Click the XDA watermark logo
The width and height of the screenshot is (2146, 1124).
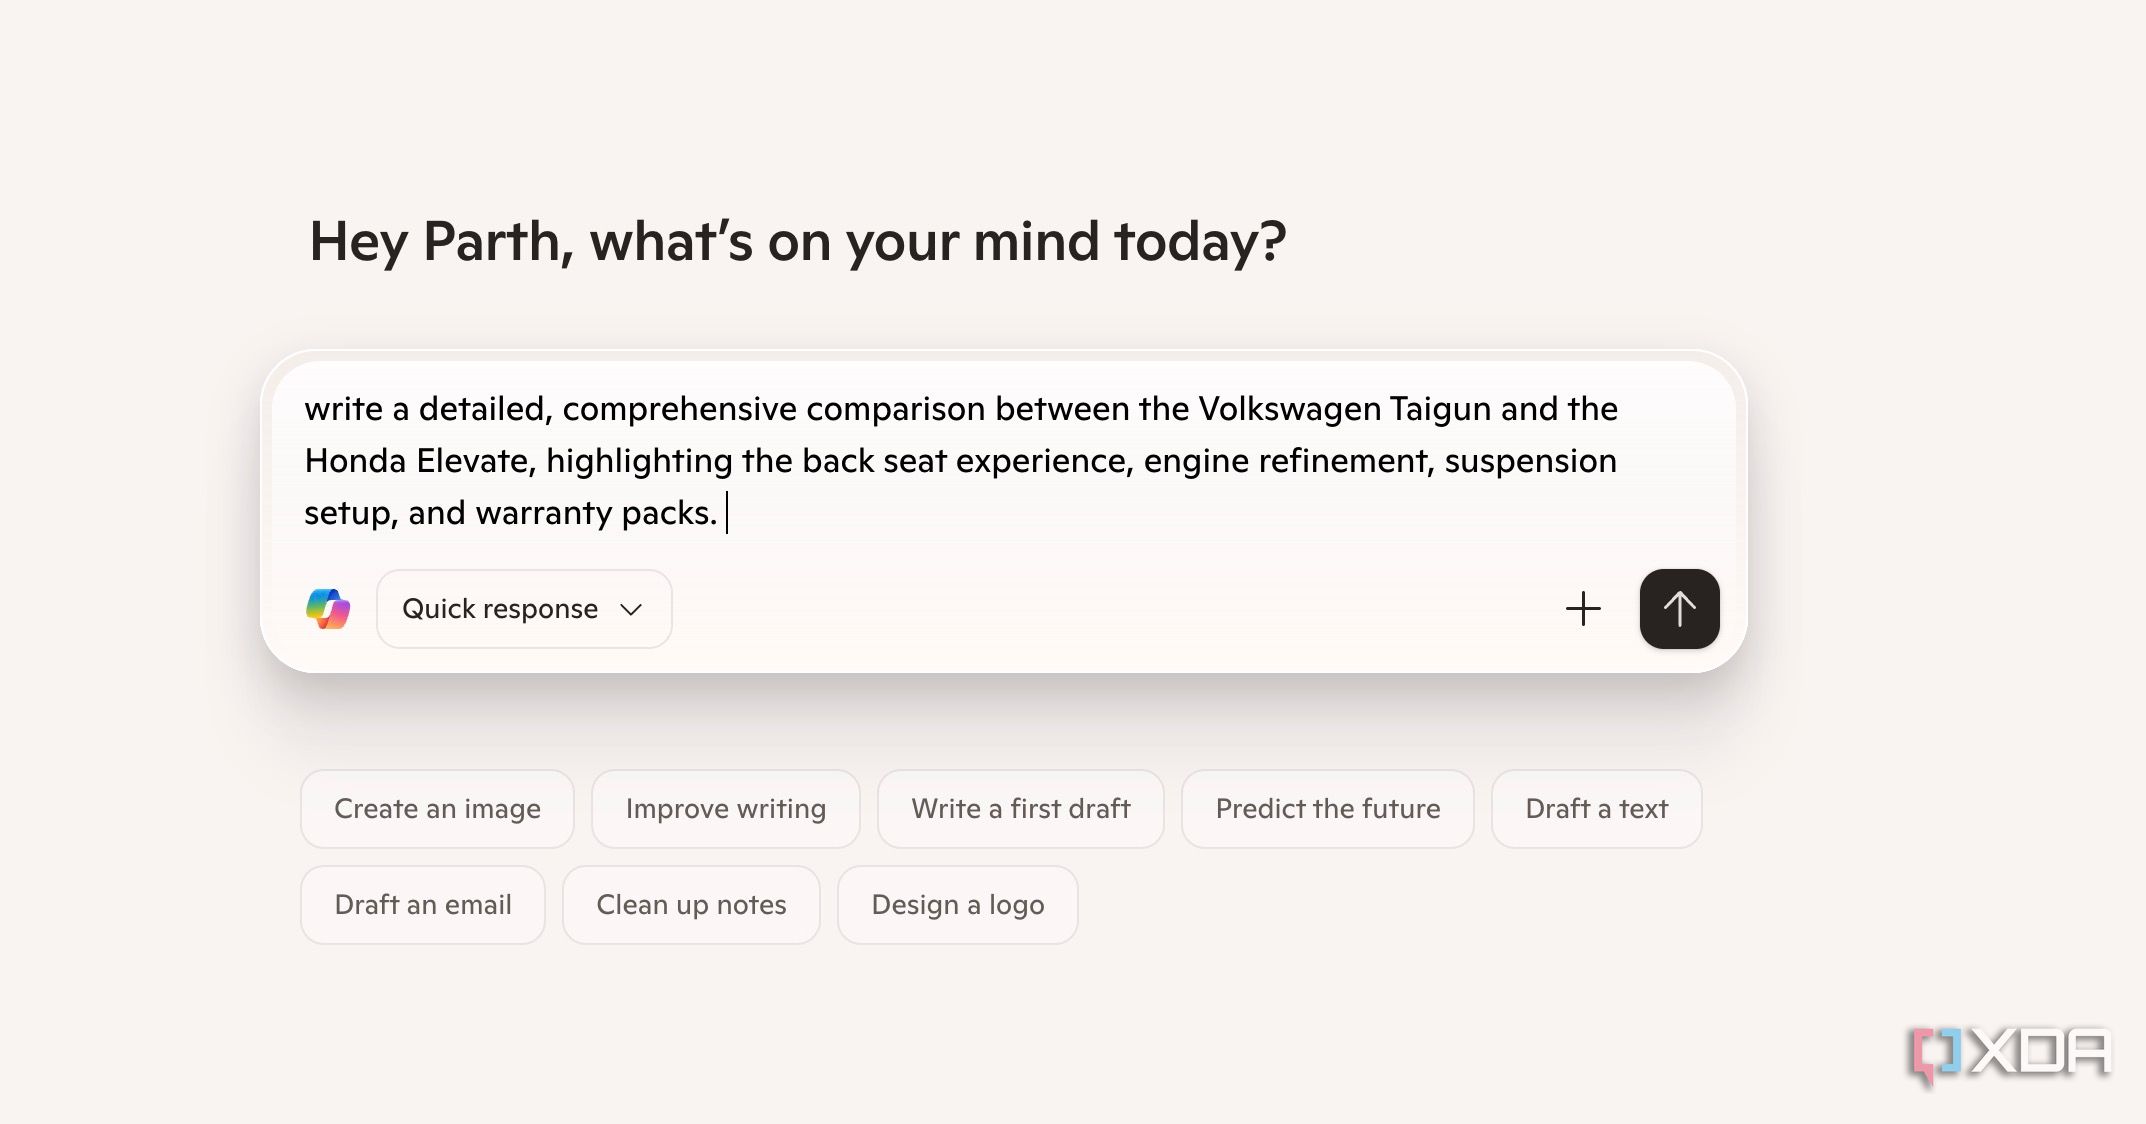point(2010,1054)
